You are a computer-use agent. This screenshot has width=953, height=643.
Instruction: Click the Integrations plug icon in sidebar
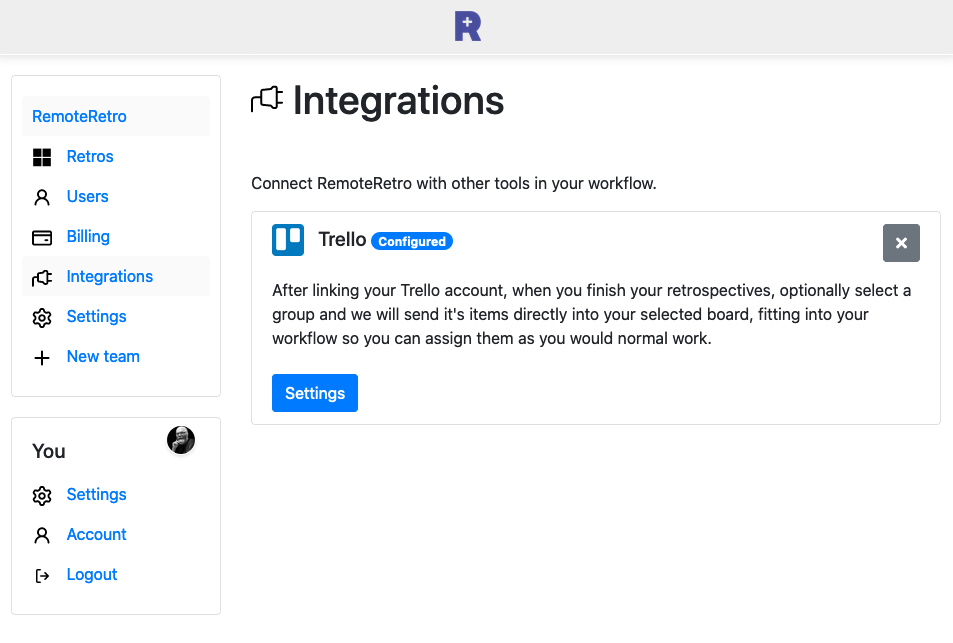[x=42, y=278]
